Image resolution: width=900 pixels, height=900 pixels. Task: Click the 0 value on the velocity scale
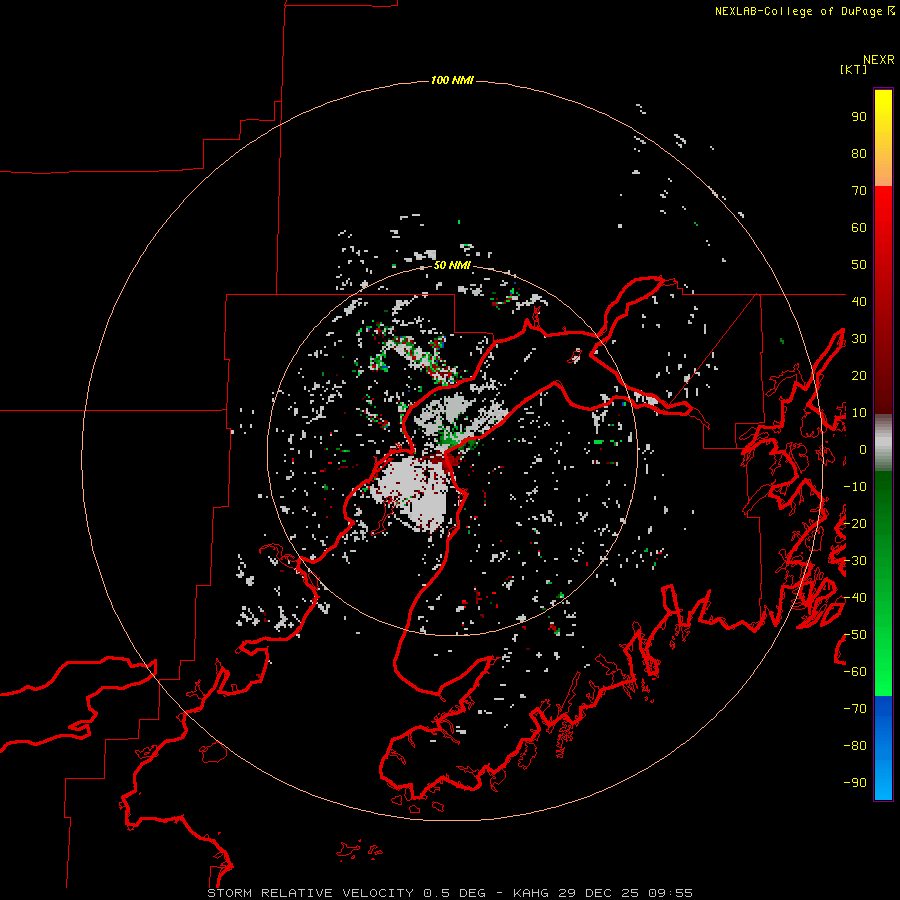863,449
